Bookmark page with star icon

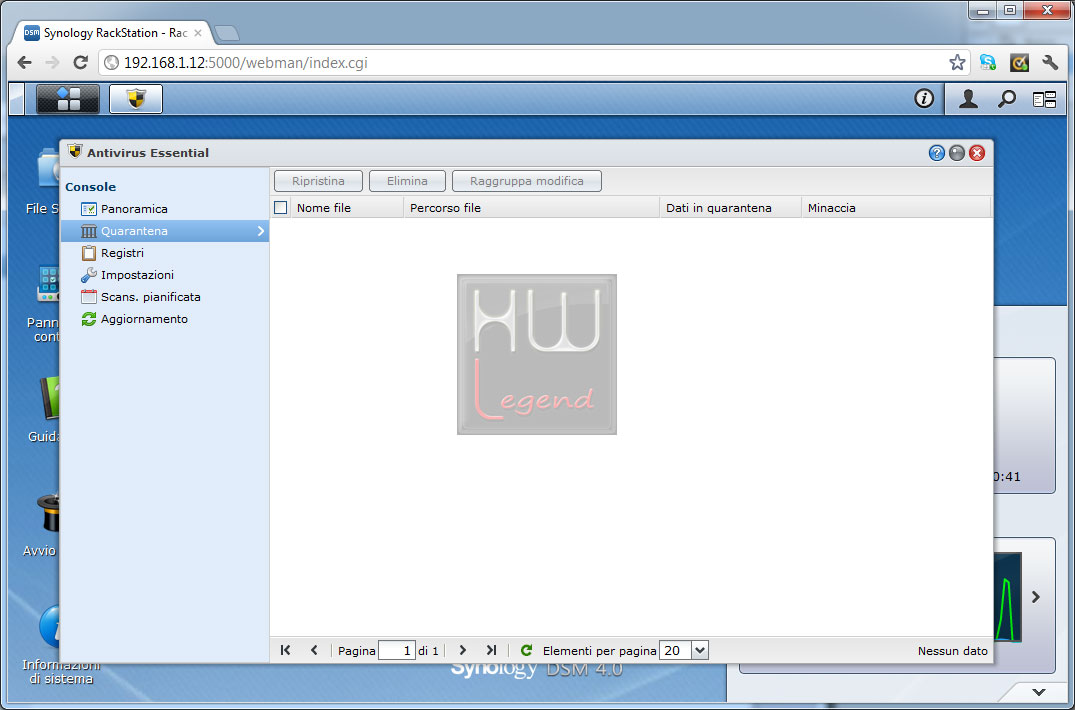957,63
